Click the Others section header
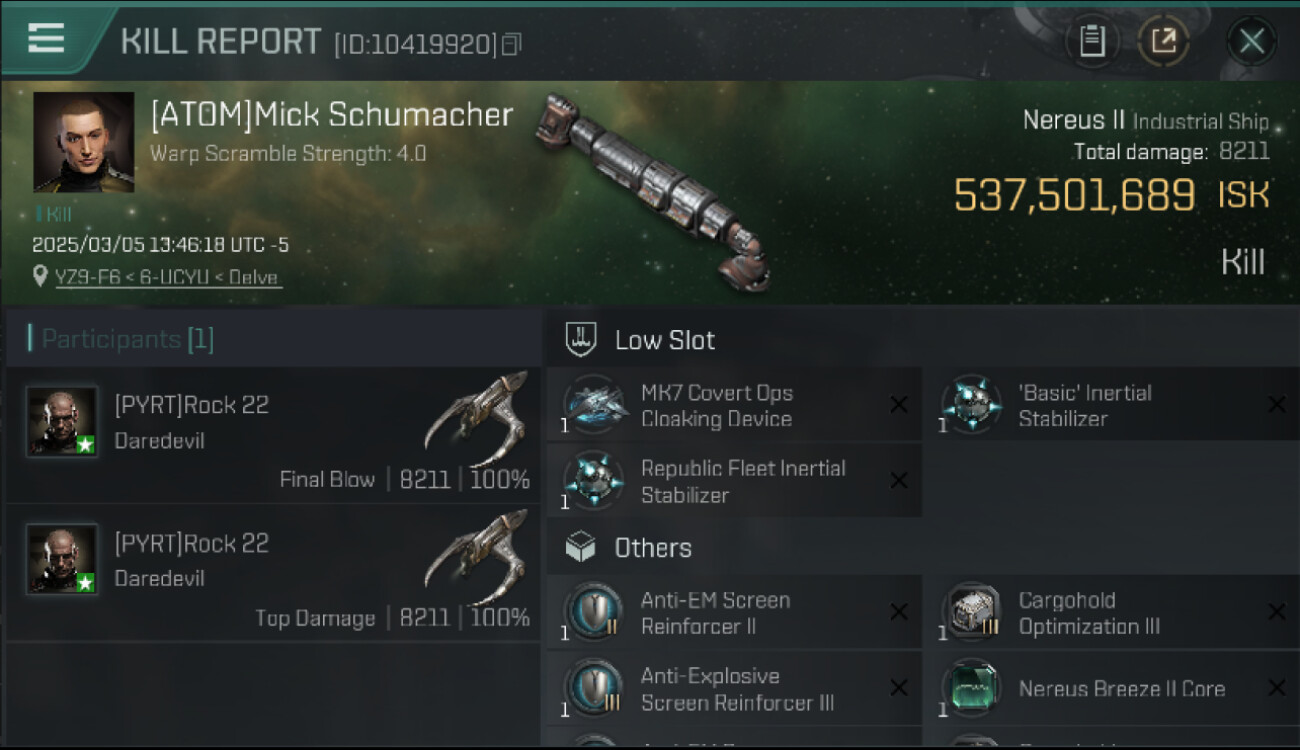The height and width of the screenshot is (750, 1300). [x=652, y=548]
